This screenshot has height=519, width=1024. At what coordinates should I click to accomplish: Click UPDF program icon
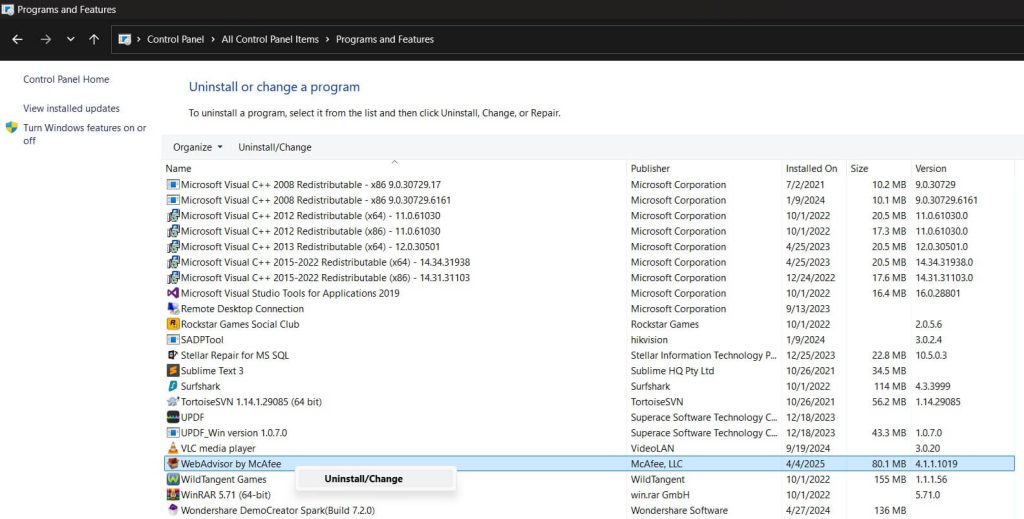[172, 417]
